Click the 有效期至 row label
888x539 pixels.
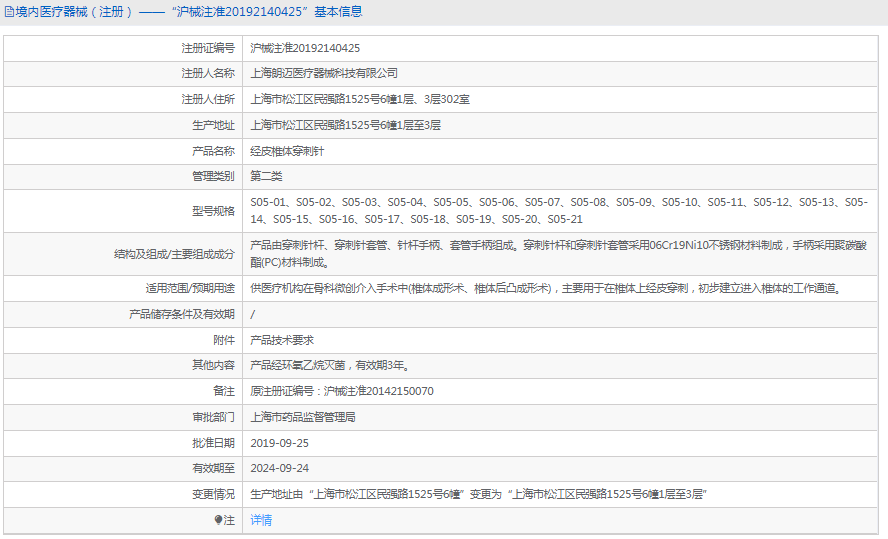(x=214, y=468)
